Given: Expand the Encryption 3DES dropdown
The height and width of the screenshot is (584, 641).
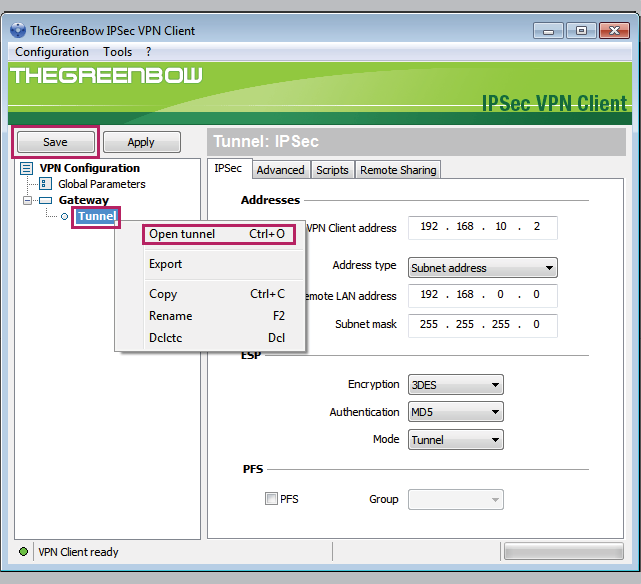Looking at the screenshot, I should point(456,385).
